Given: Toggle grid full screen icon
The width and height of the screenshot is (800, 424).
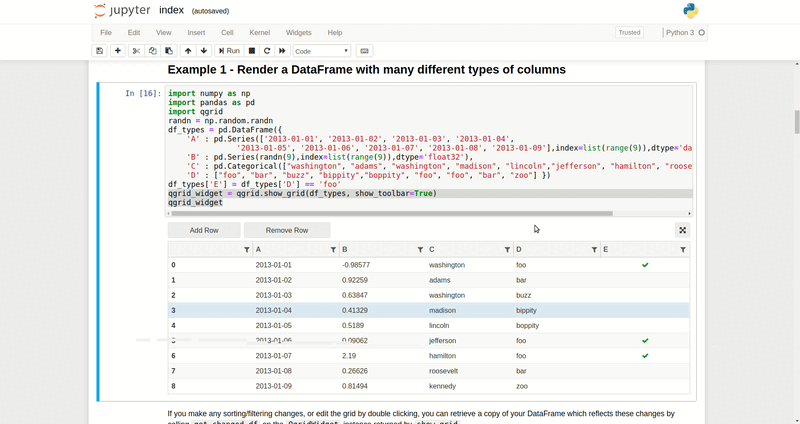Looking at the screenshot, I should tap(682, 230).
